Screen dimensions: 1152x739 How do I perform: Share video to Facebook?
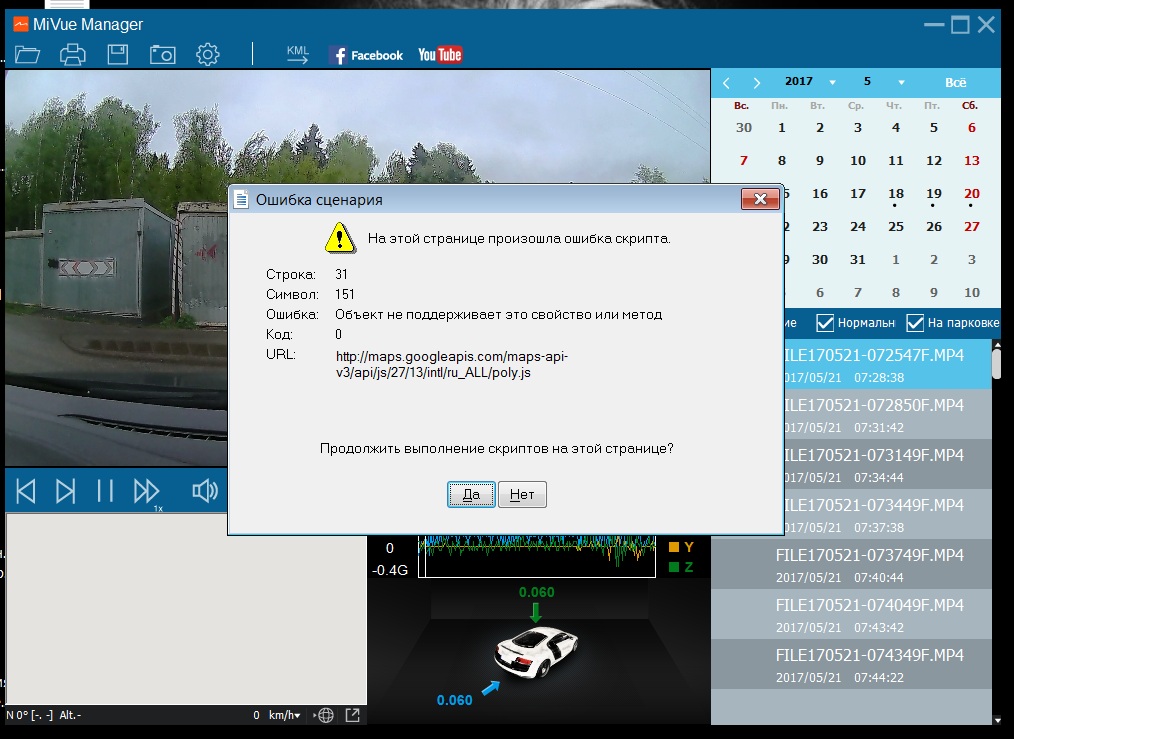click(x=366, y=55)
